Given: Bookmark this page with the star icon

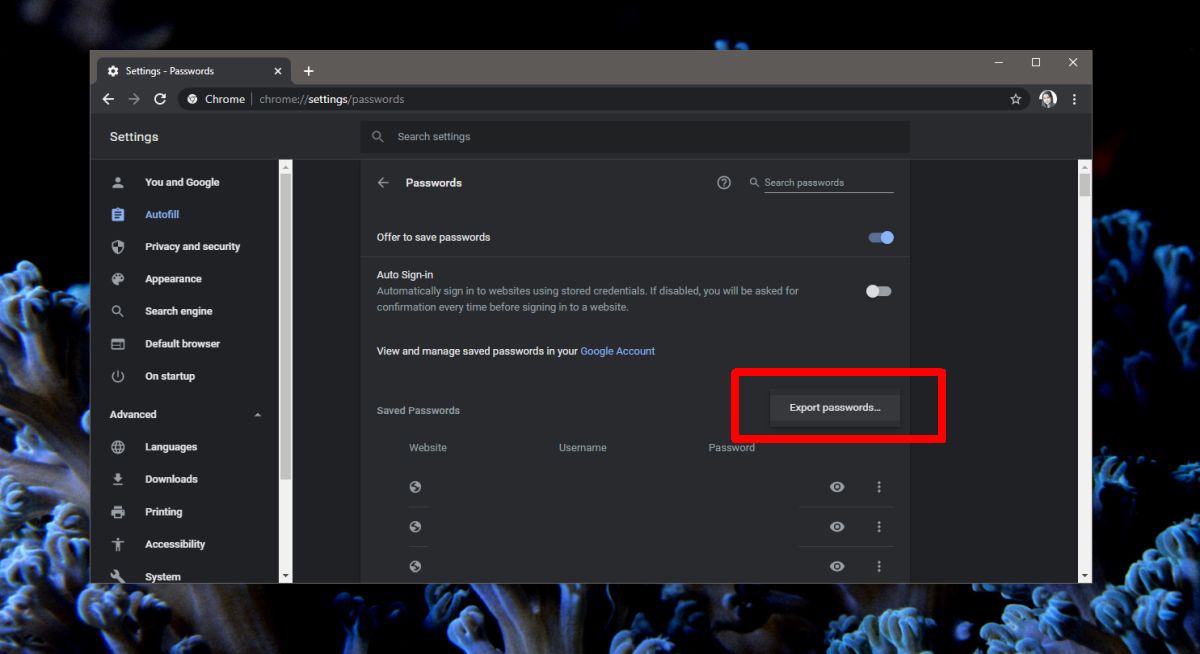Looking at the screenshot, I should [1015, 99].
